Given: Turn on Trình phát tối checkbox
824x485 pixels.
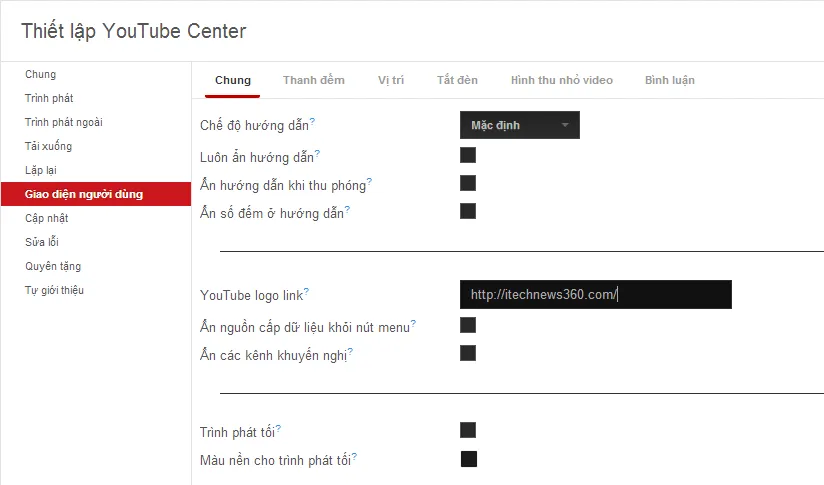Looking at the screenshot, I should pyautogui.click(x=468, y=430).
